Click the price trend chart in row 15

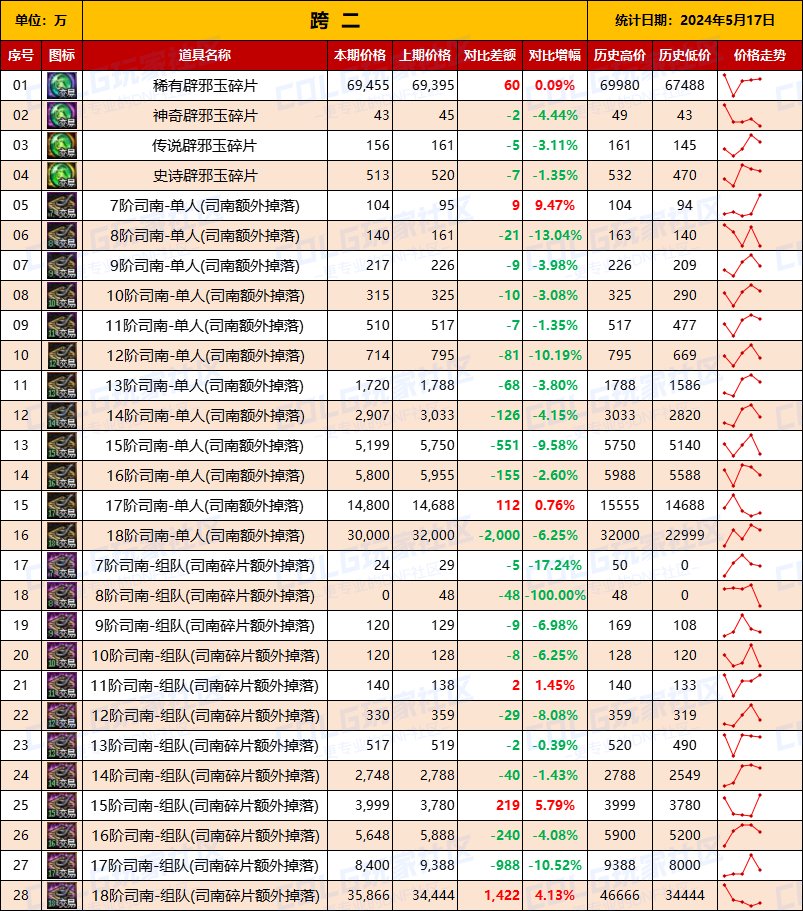point(742,505)
